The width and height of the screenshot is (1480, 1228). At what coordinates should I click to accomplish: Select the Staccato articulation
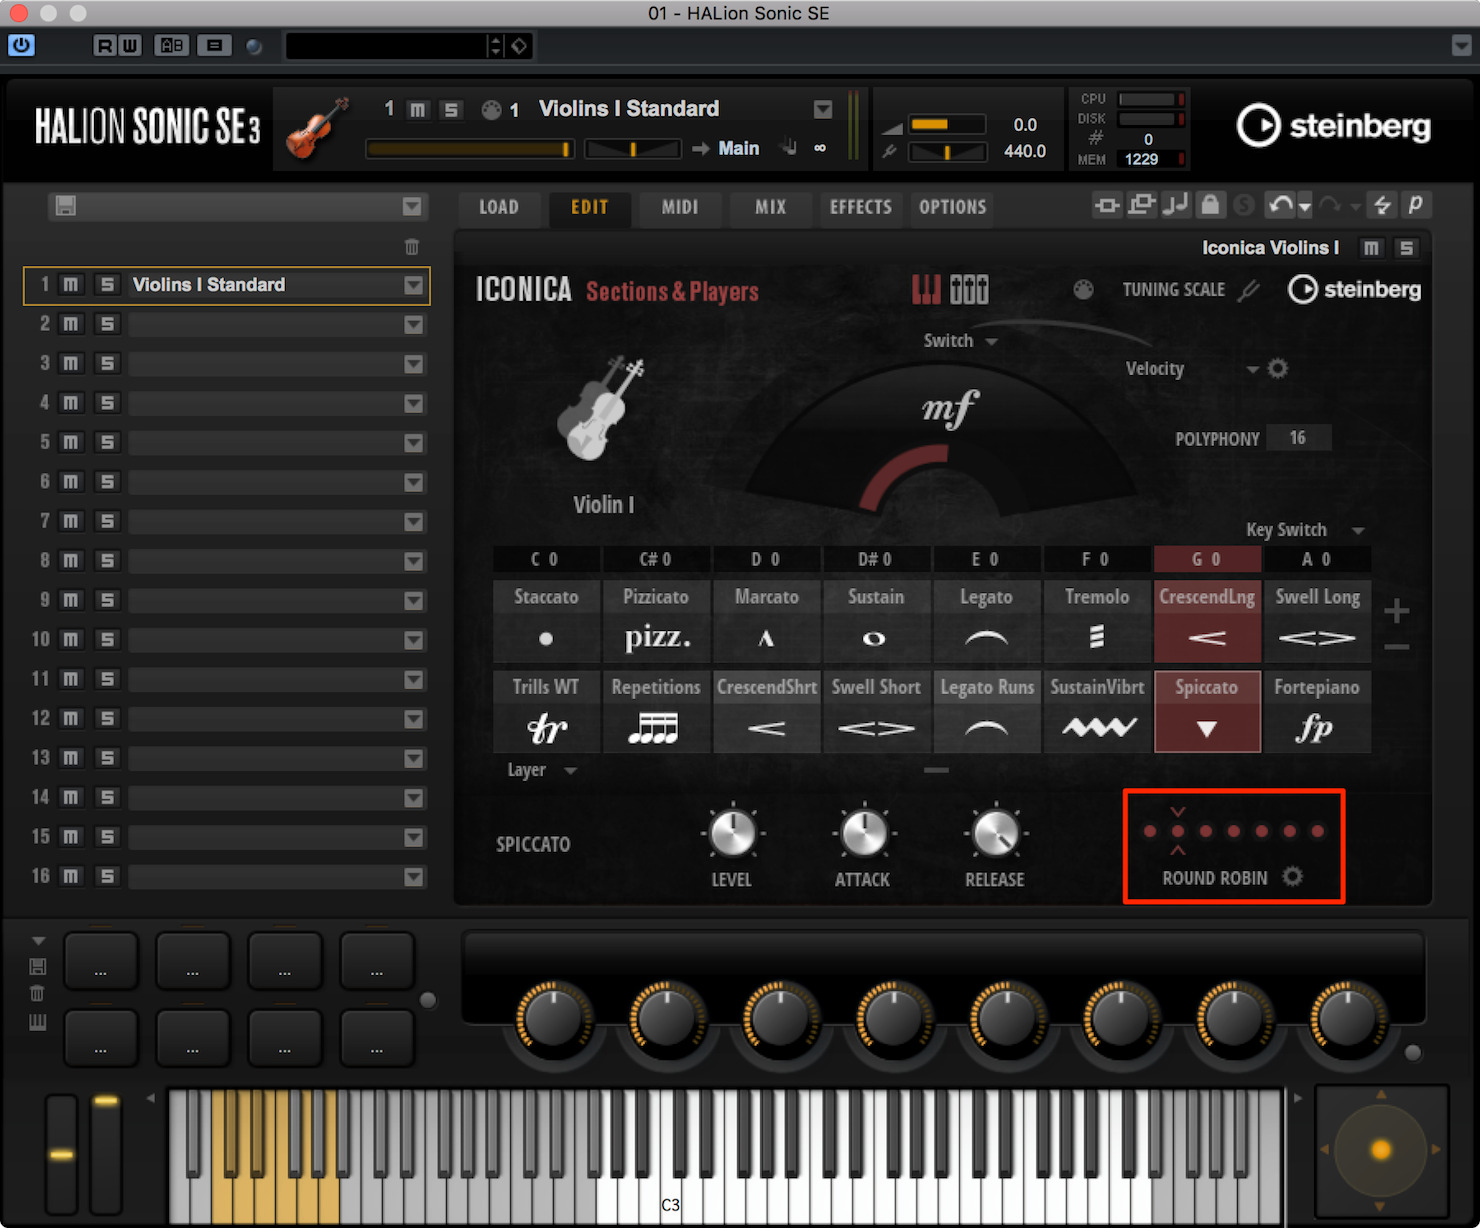546,621
